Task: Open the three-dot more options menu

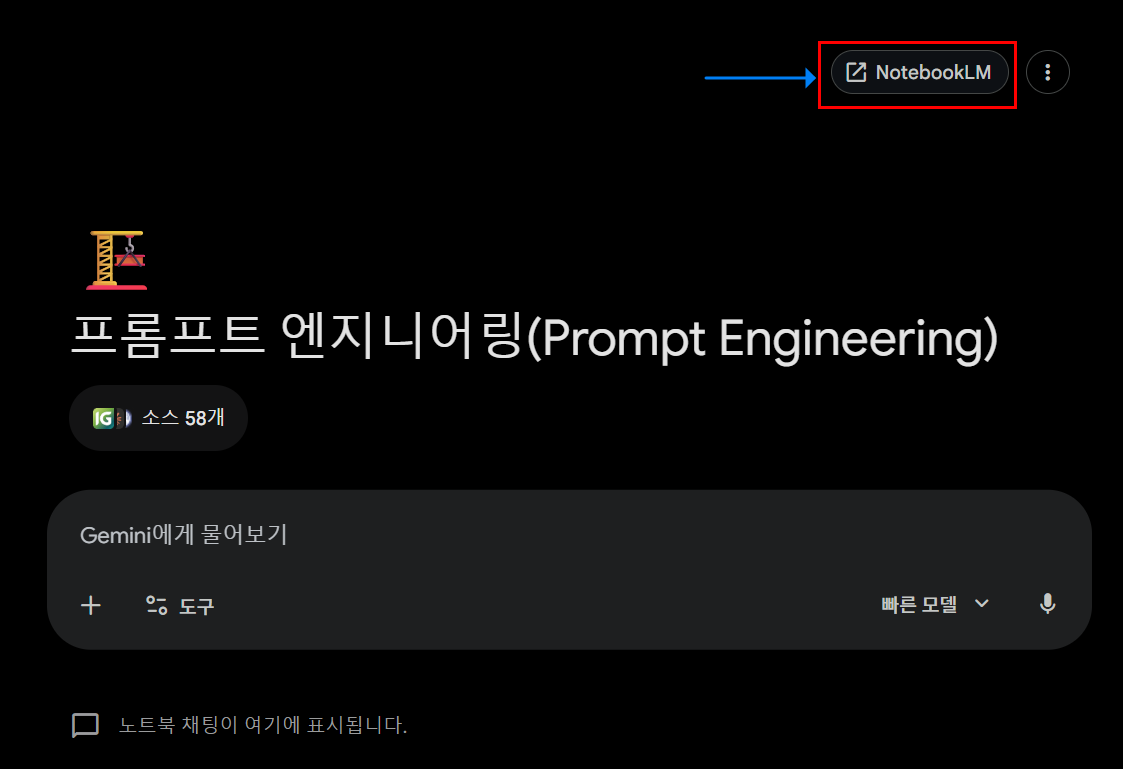Action: pyautogui.click(x=1047, y=72)
